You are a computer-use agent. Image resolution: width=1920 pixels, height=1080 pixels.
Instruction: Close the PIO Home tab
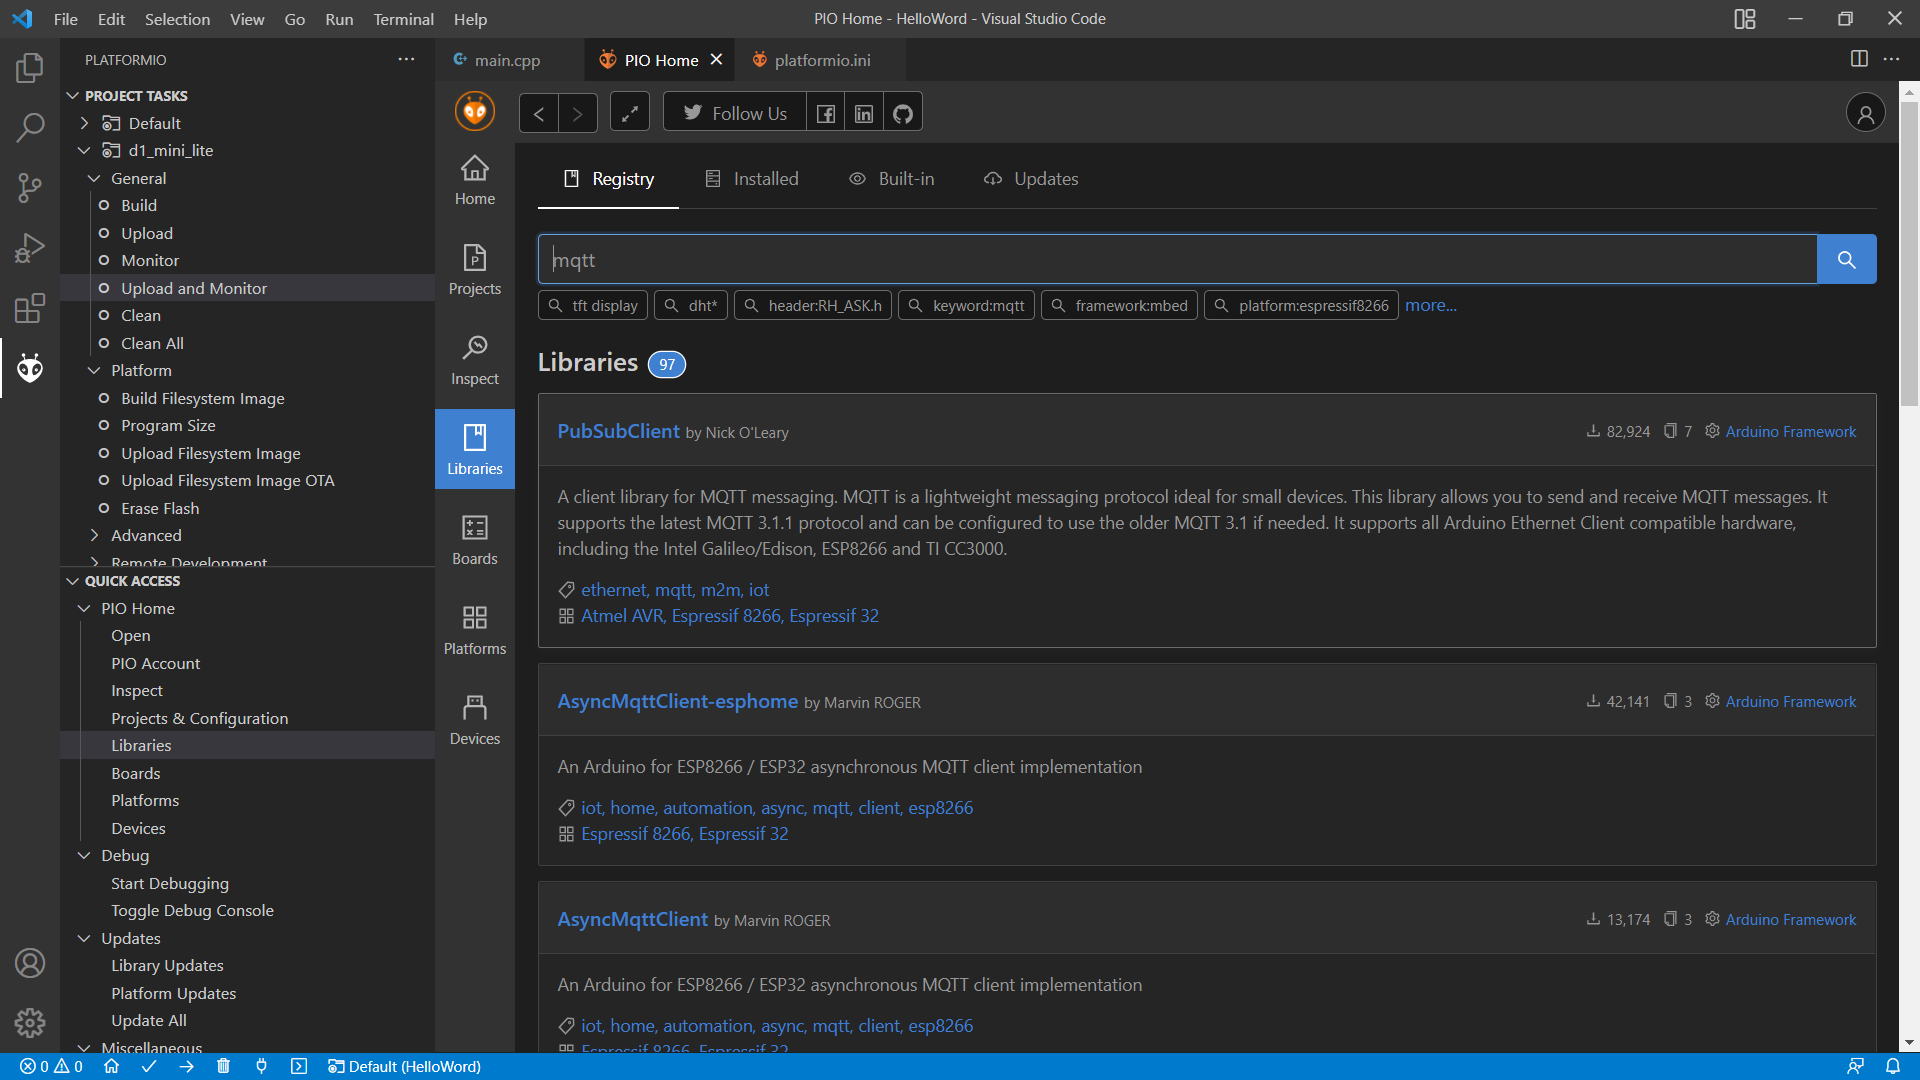(716, 60)
